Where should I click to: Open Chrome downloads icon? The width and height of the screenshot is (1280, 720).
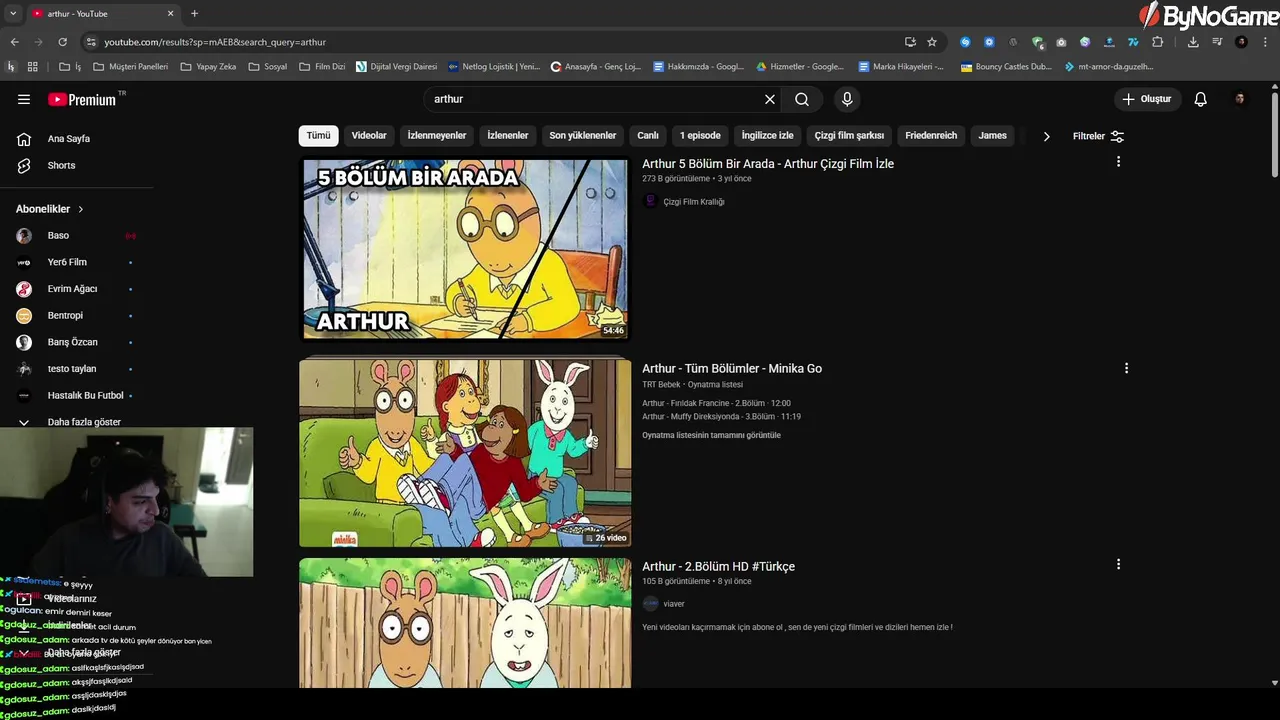(x=1193, y=42)
